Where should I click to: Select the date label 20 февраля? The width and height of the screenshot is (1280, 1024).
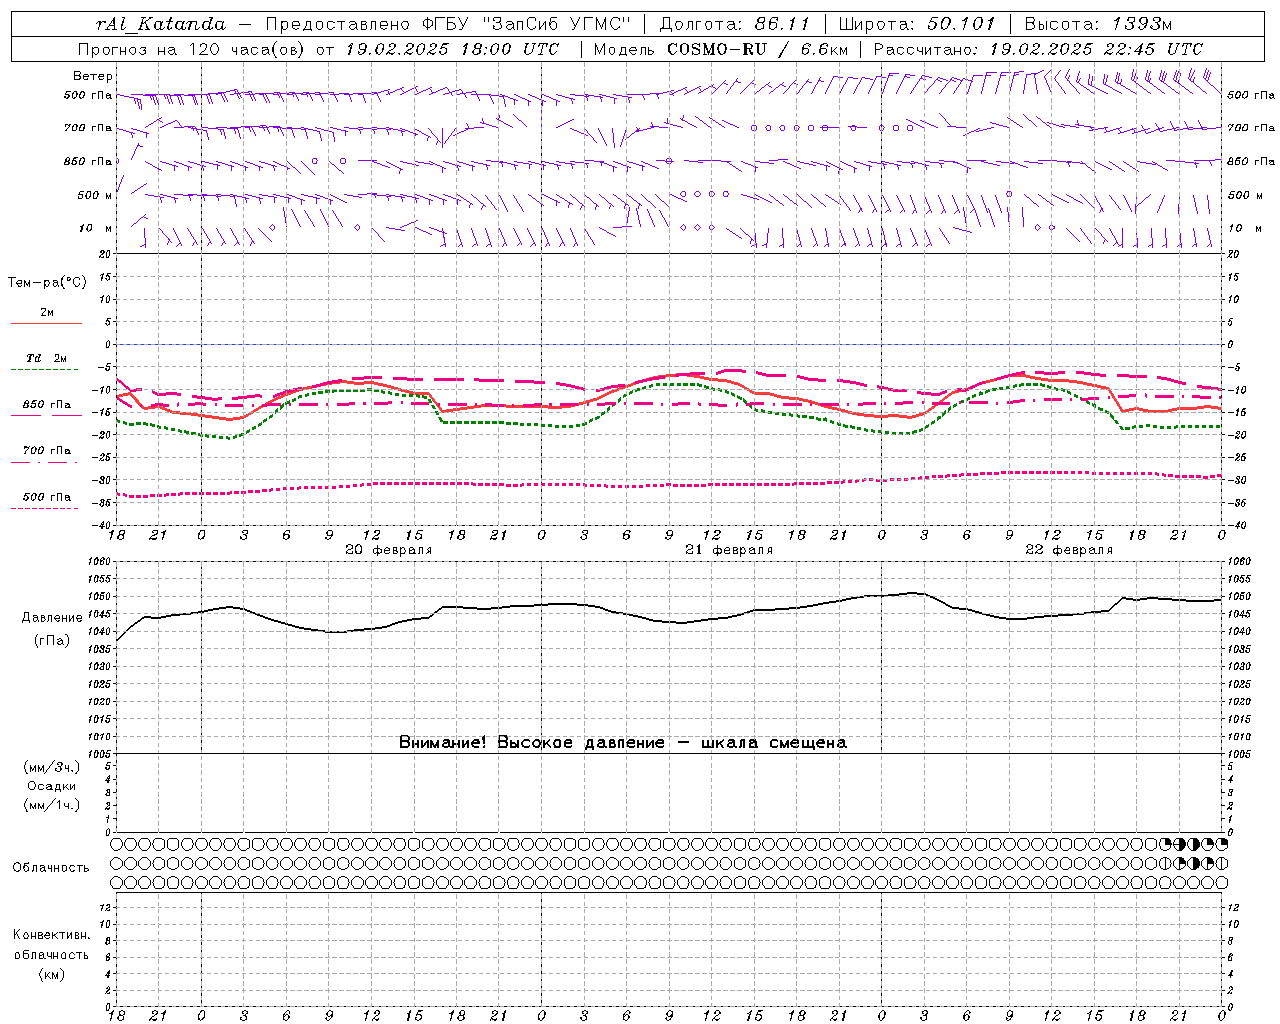click(389, 550)
